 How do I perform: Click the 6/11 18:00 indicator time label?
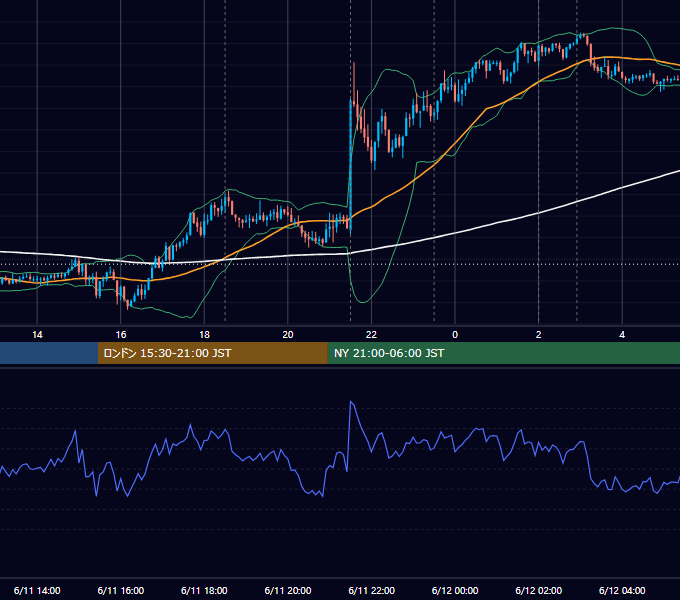(x=204, y=590)
